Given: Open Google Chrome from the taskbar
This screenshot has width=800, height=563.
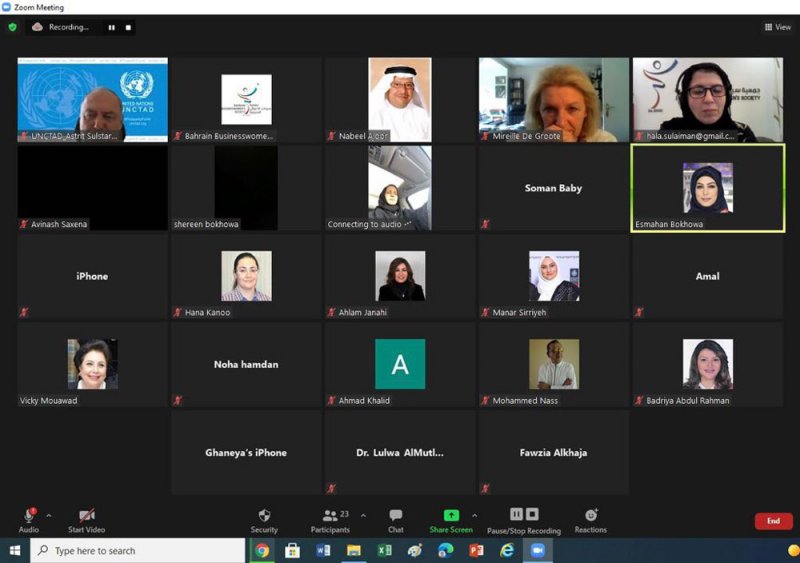Looking at the screenshot, I should tap(262, 551).
